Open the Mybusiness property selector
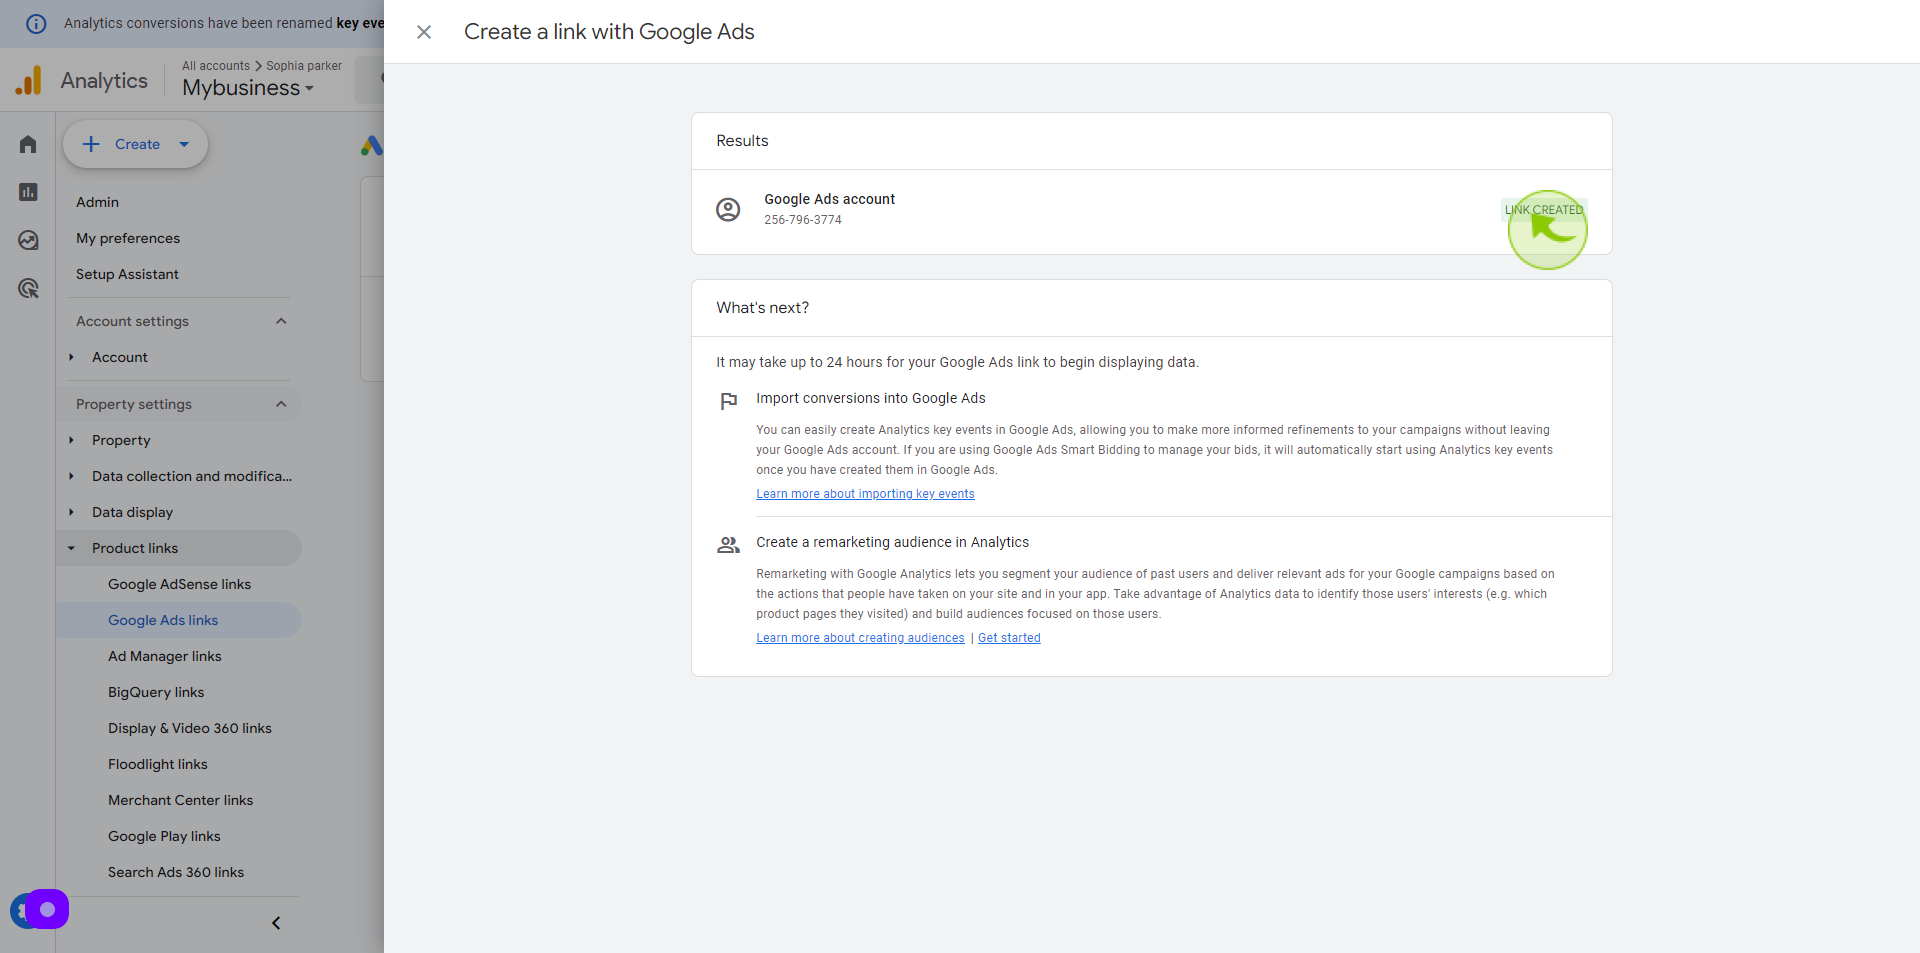 coord(248,88)
